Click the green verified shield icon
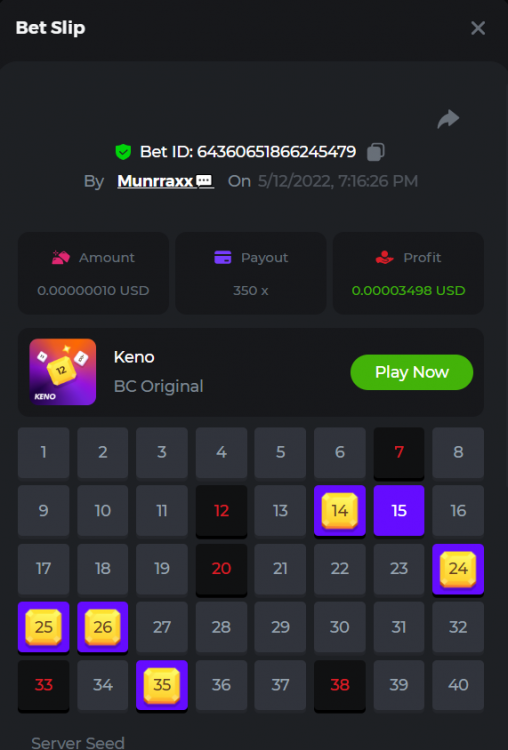Screen dimensions: 508x750 point(123,152)
